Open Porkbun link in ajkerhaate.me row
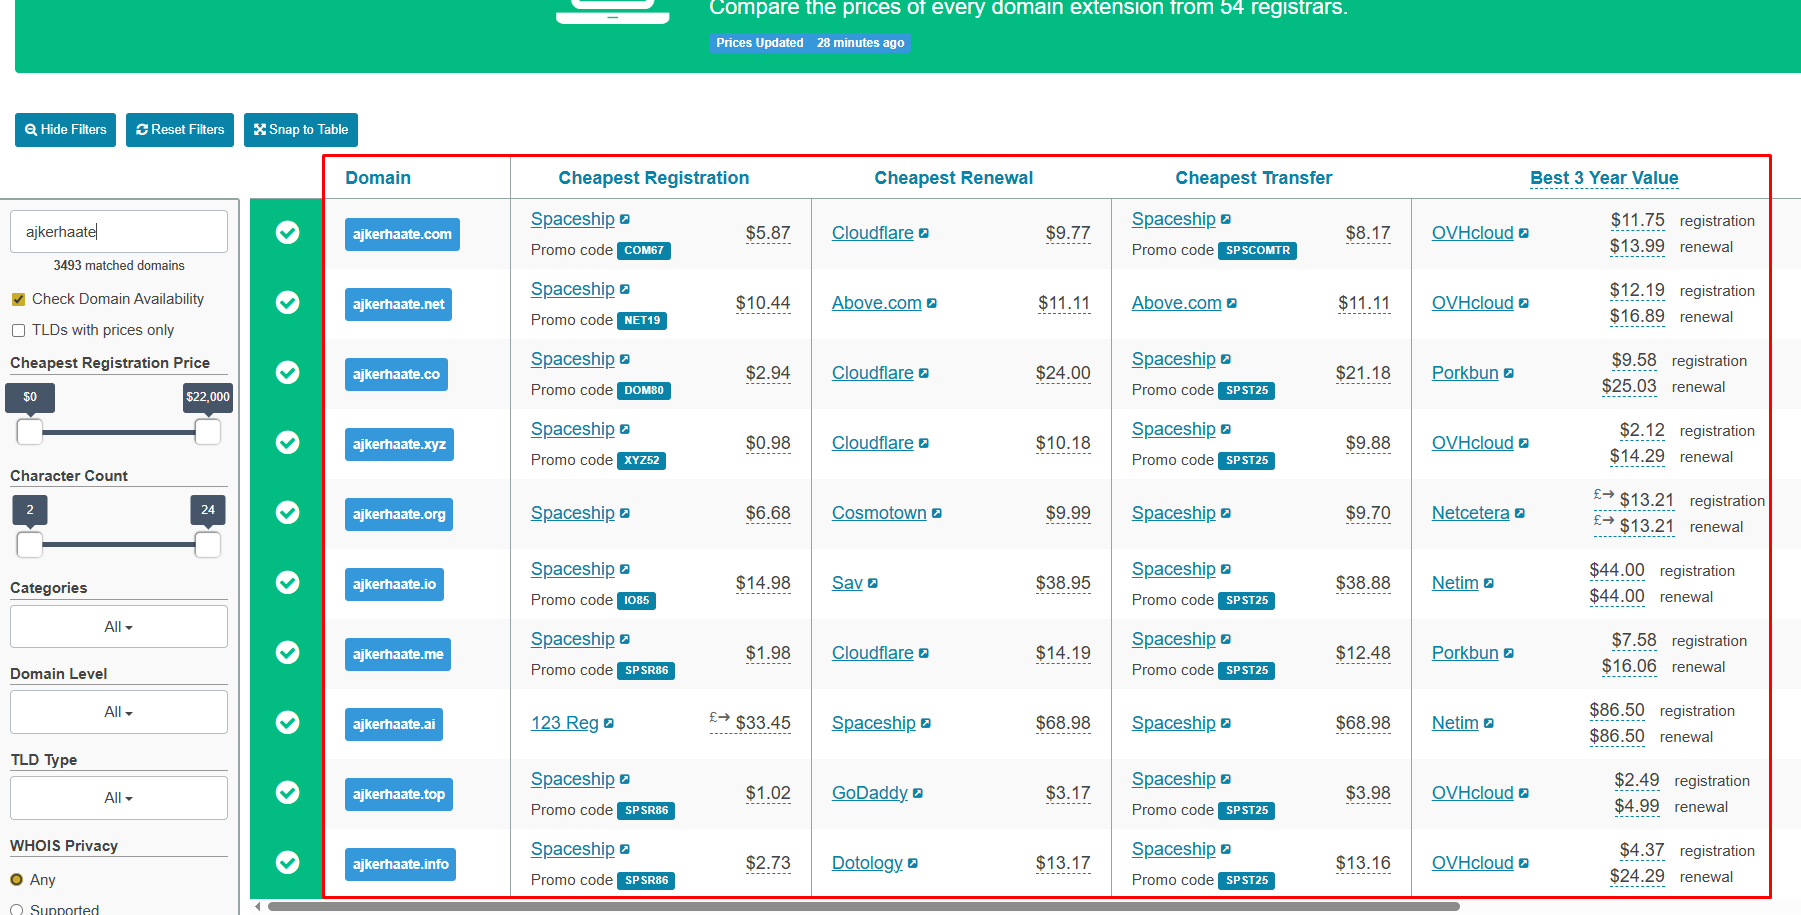1801x915 pixels. pyautogui.click(x=1465, y=653)
